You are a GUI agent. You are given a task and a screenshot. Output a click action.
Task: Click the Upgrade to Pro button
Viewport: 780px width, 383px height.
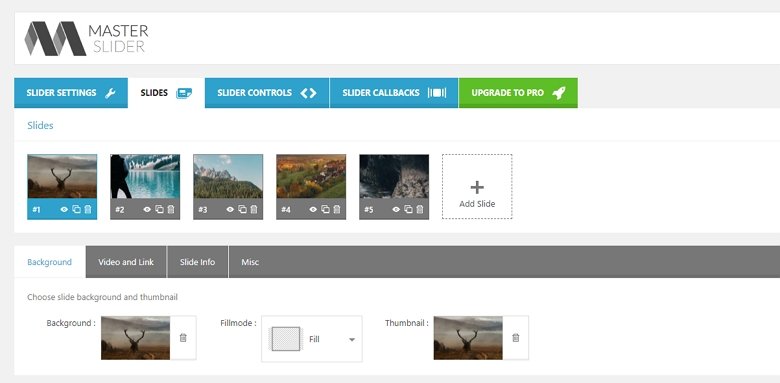tap(518, 93)
